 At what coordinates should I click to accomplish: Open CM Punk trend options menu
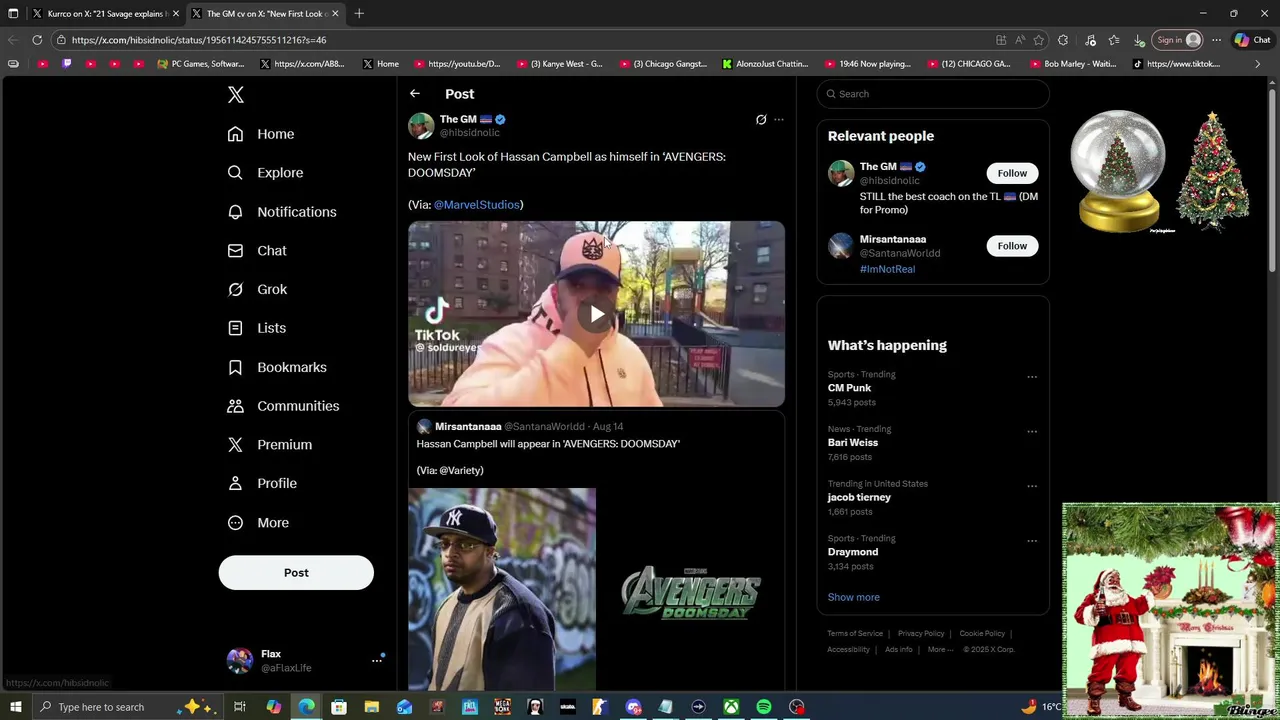(1032, 377)
